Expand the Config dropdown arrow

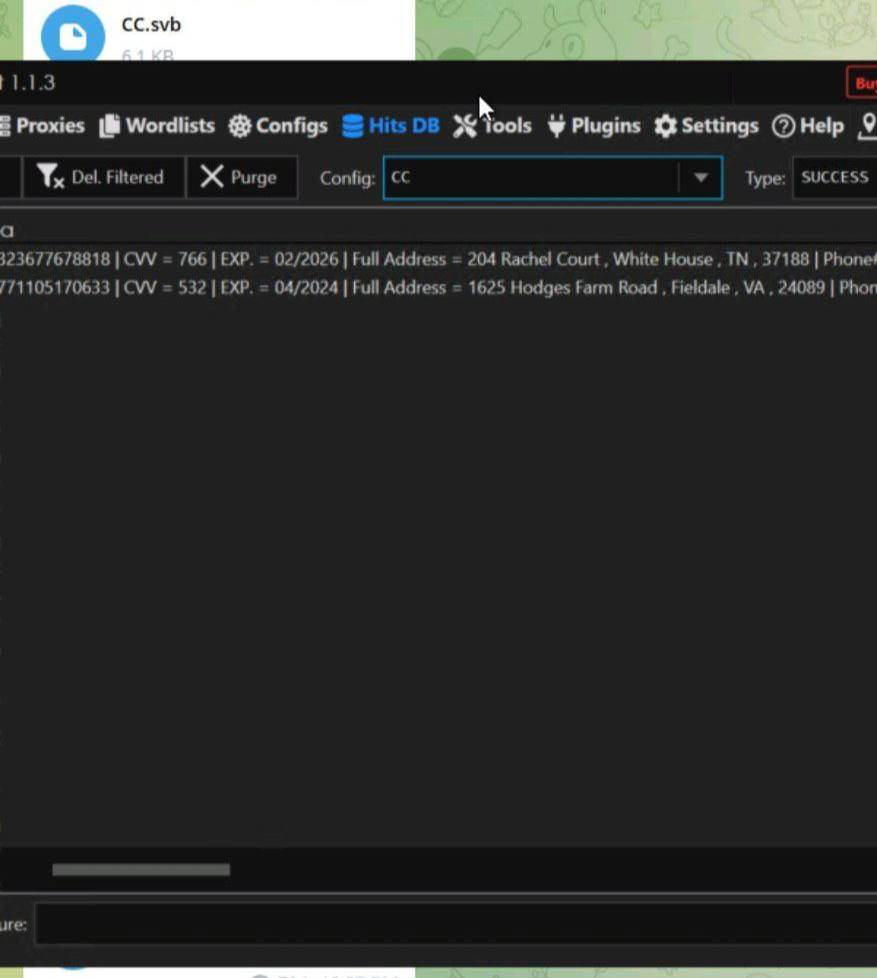700,178
